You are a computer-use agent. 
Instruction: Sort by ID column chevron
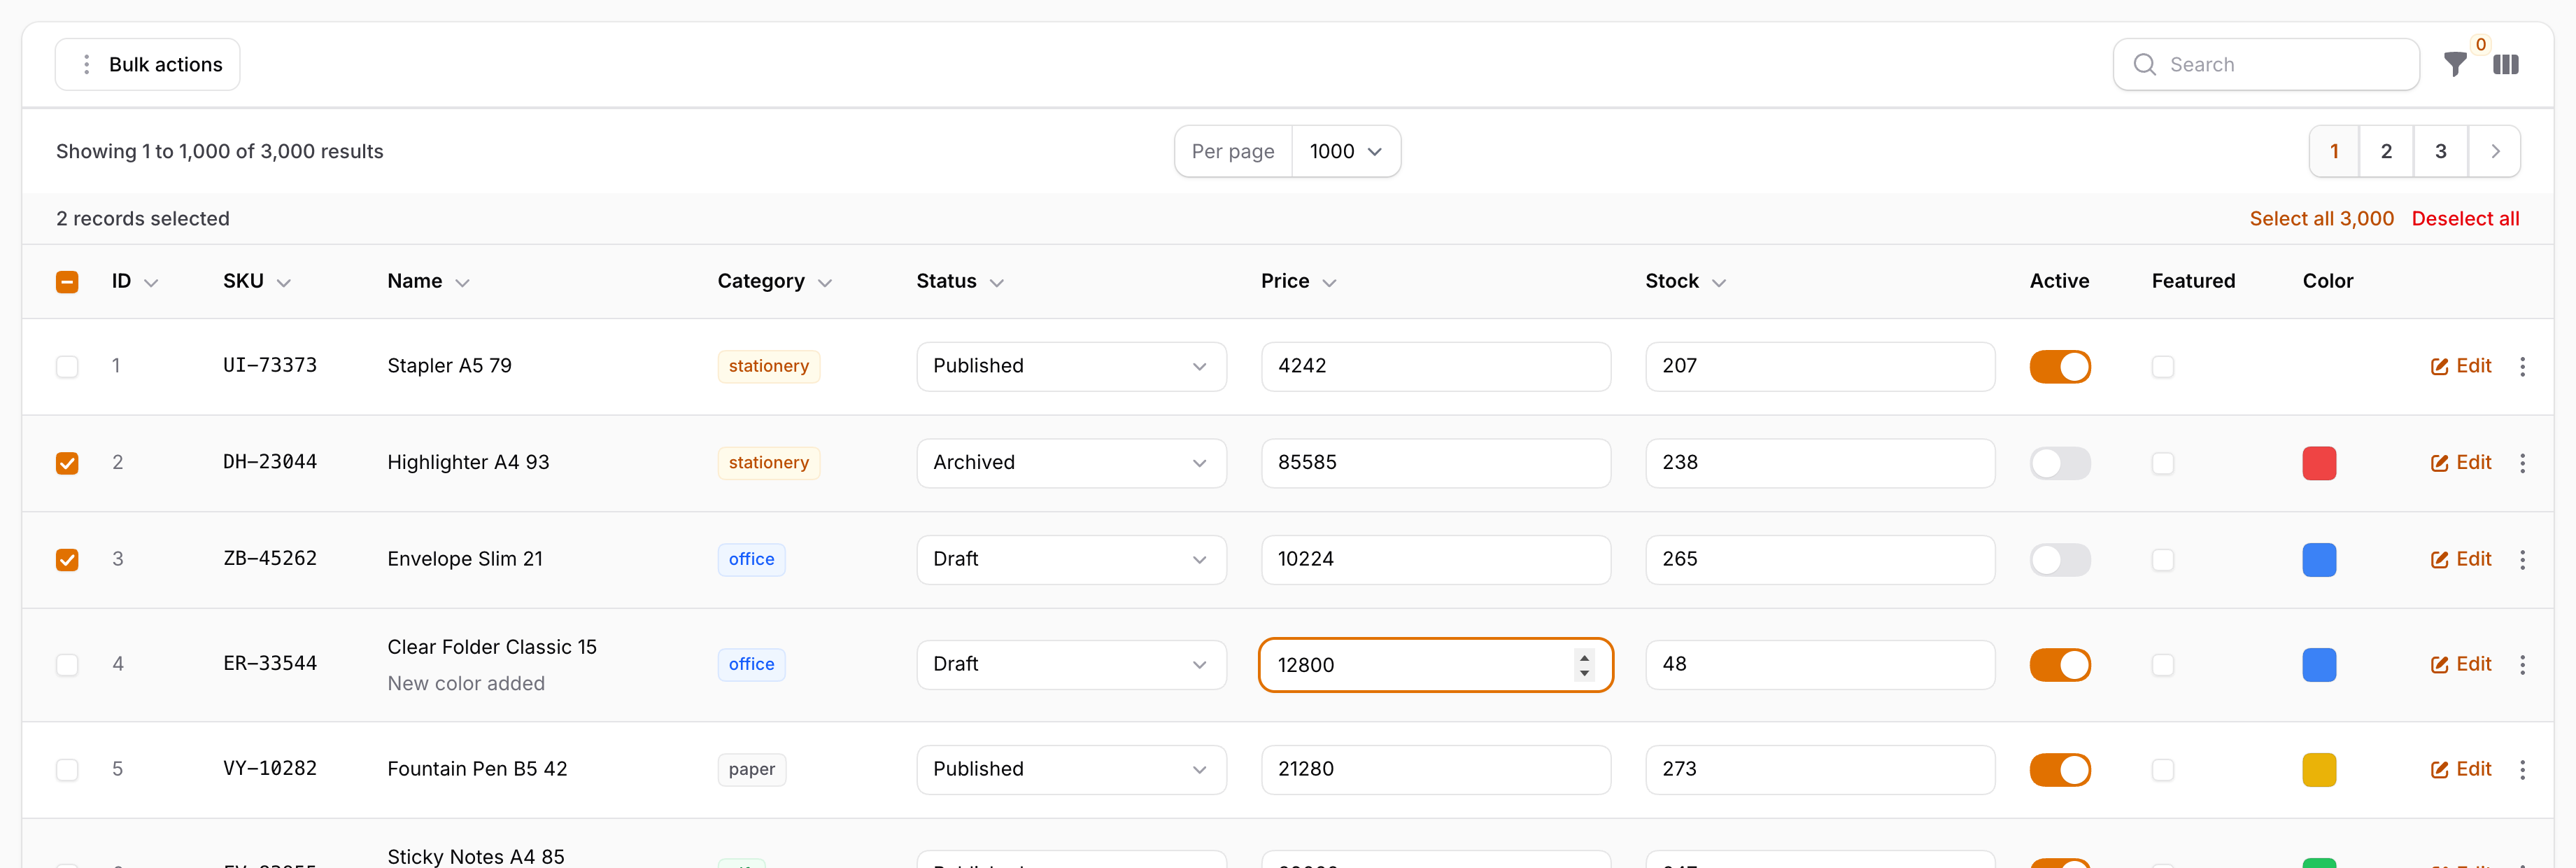pos(151,283)
